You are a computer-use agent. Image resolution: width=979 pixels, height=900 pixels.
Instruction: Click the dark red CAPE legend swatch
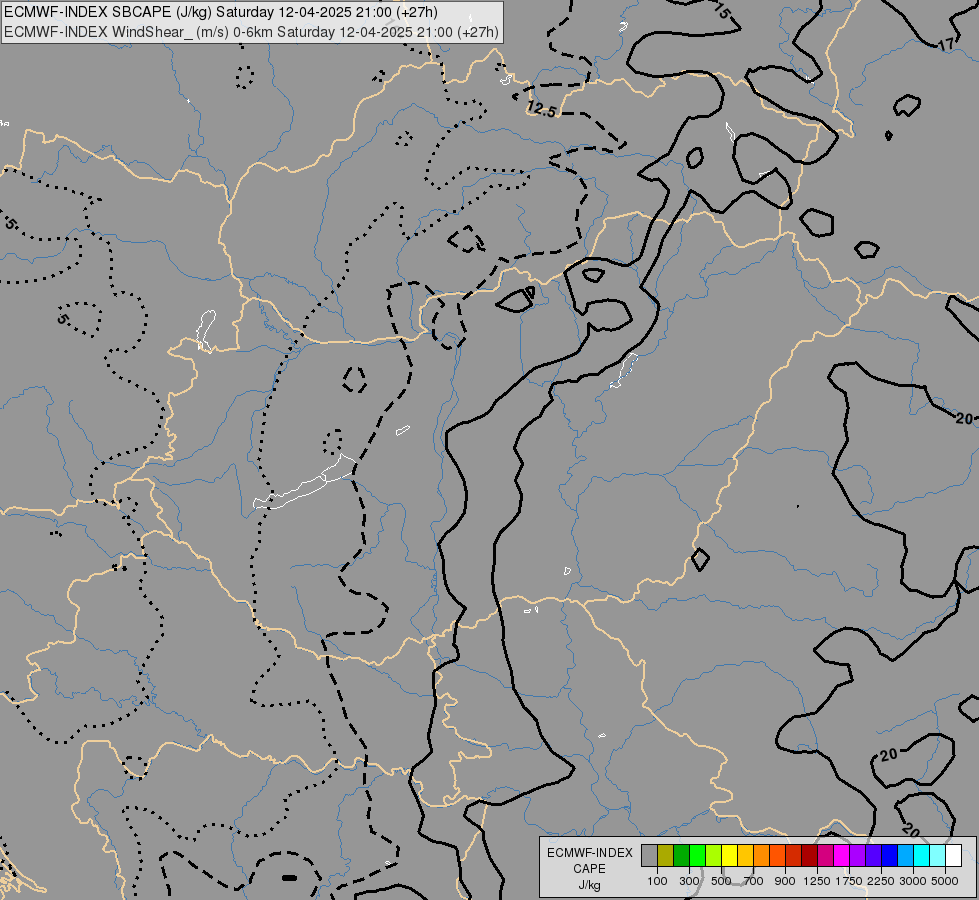click(809, 856)
